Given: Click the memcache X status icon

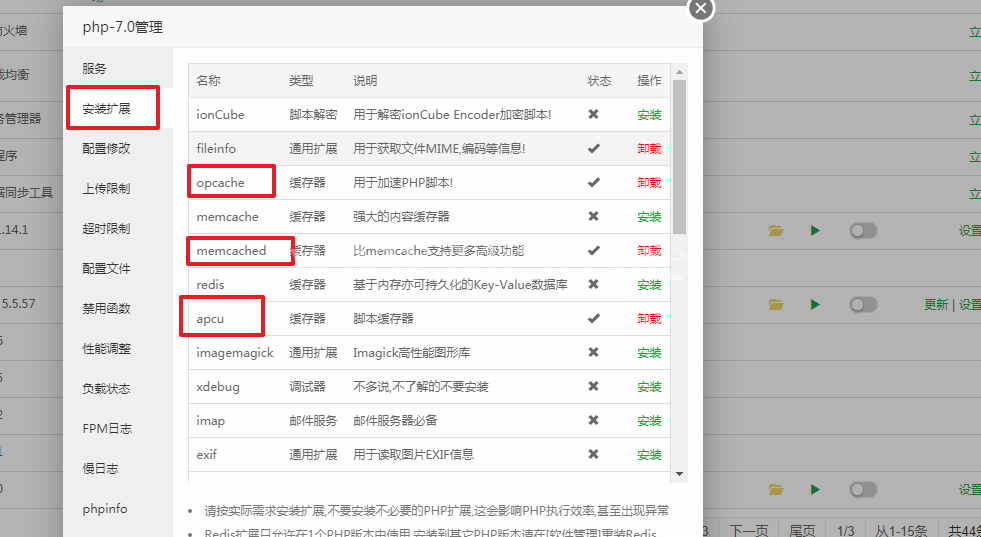Looking at the screenshot, I should coord(593,216).
